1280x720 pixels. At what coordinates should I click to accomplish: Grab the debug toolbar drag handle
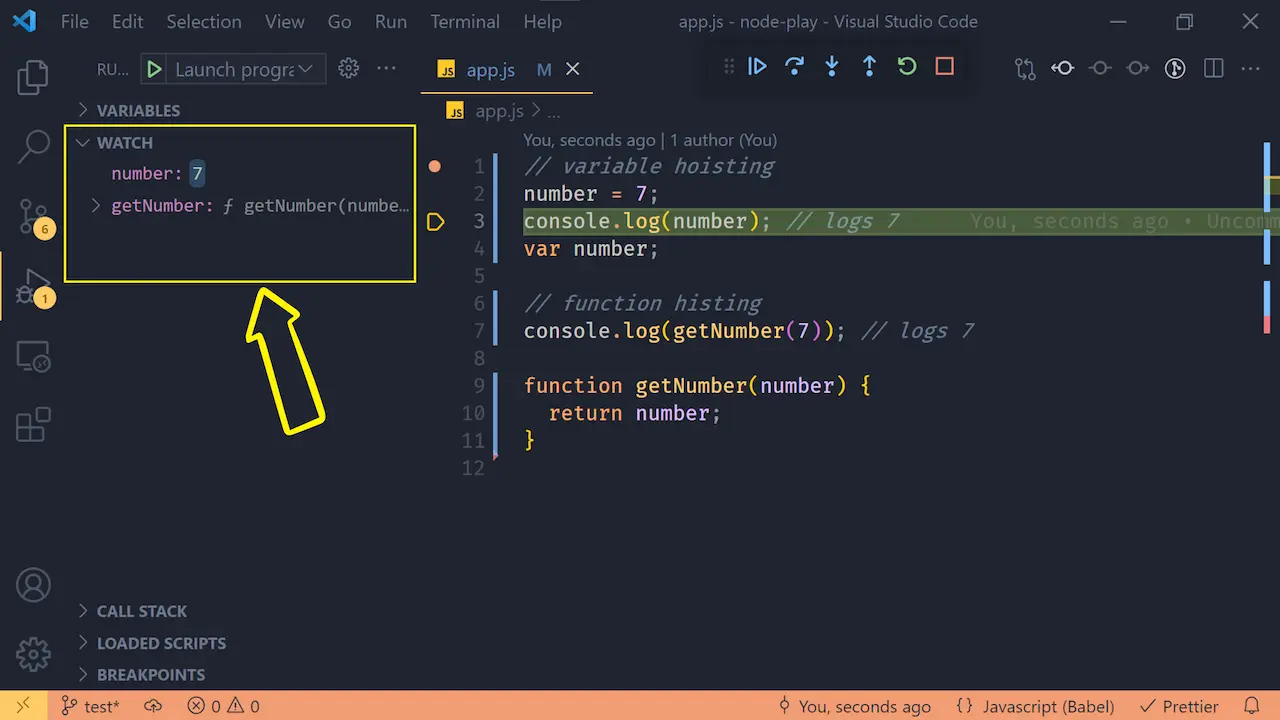(x=729, y=66)
